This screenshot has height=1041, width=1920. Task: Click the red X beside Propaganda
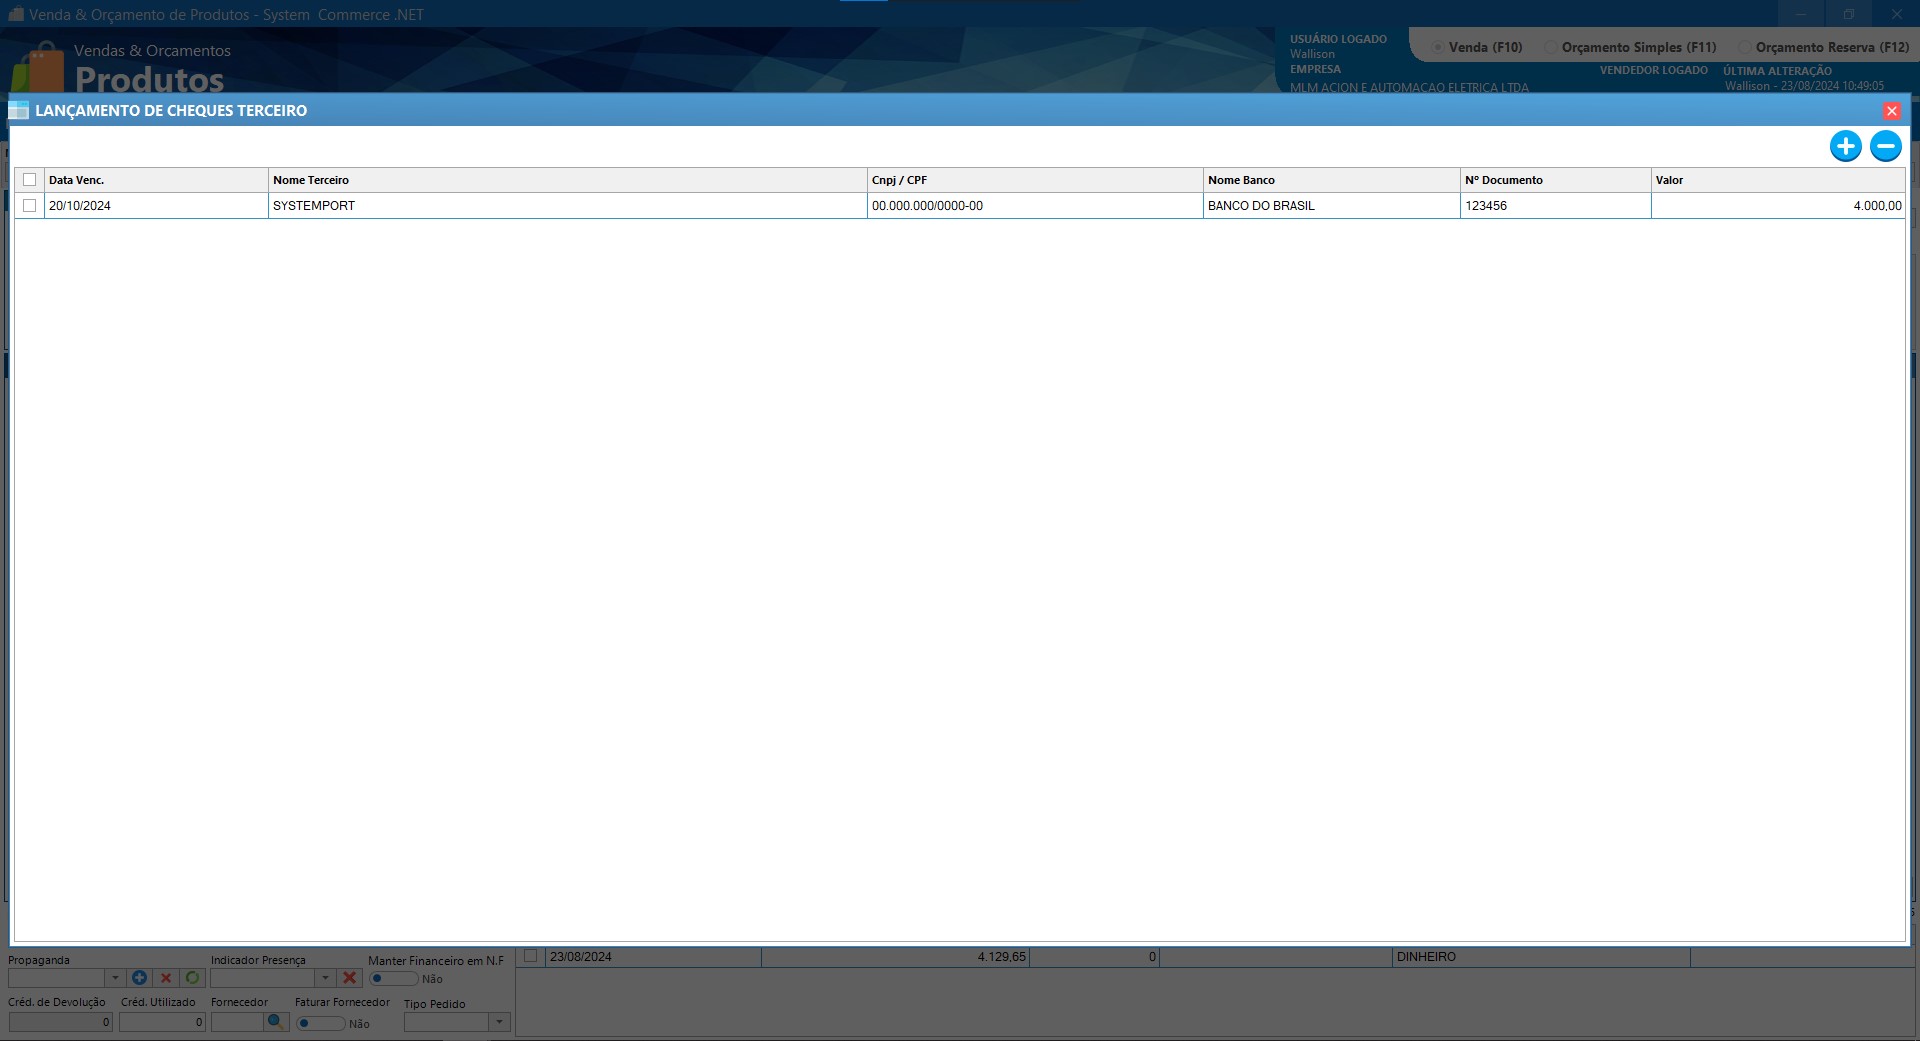click(x=166, y=978)
